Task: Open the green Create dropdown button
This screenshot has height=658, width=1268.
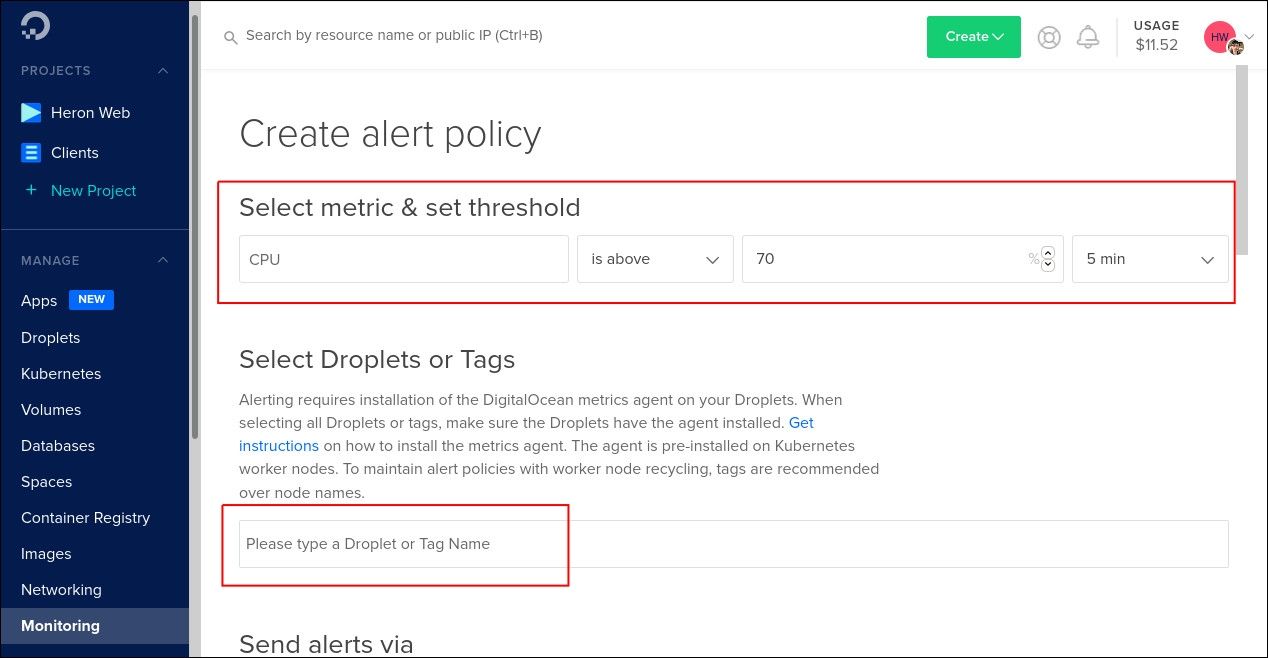Action: pyautogui.click(x=973, y=37)
